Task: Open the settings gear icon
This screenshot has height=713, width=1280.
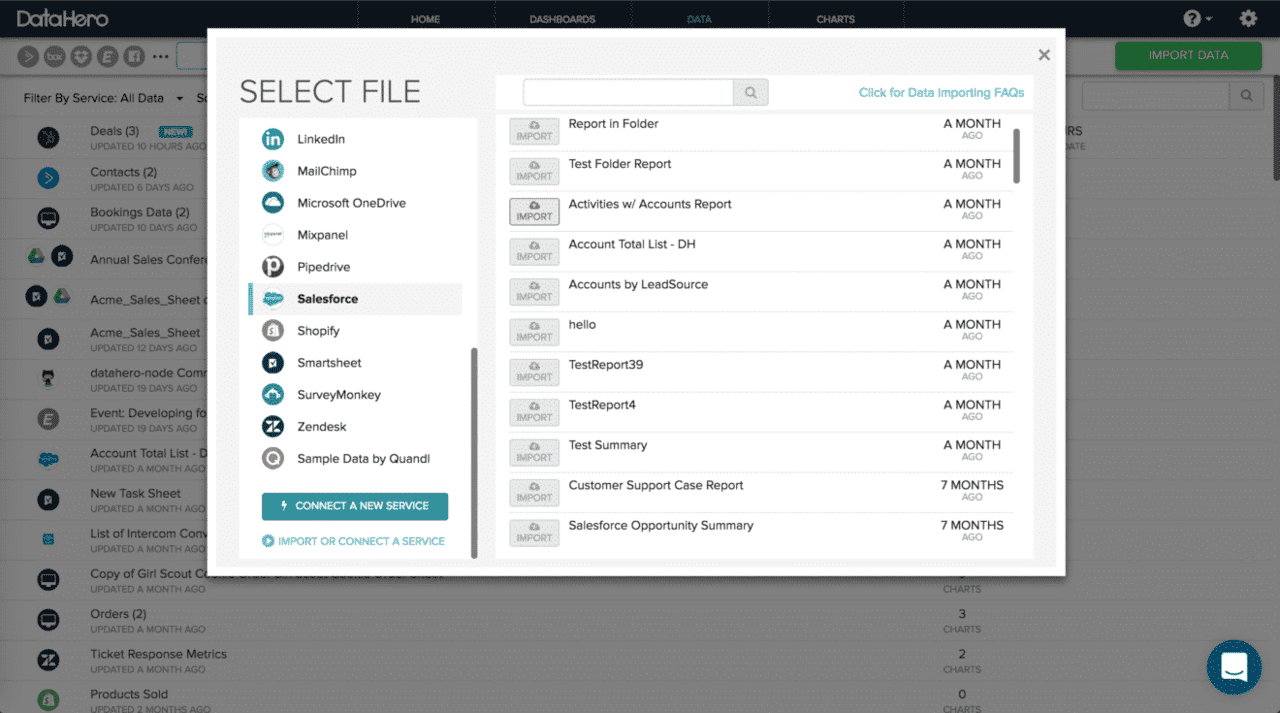Action: click(1248, 18)
